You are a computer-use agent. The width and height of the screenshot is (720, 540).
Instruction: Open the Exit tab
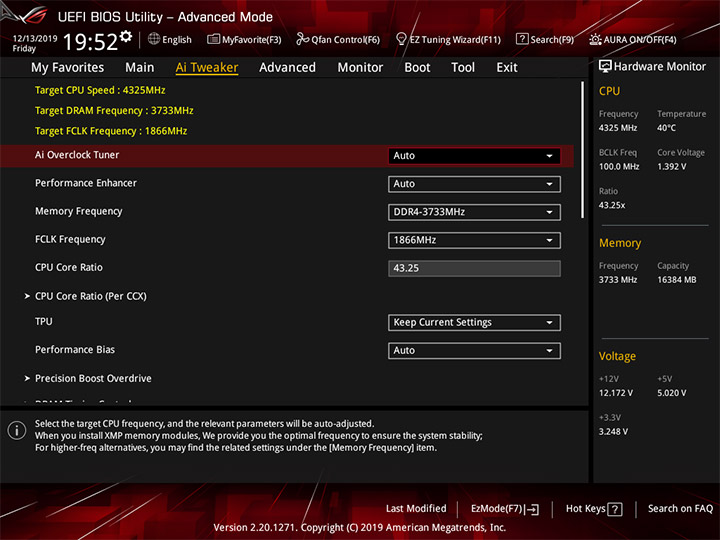click(x=507, y=68)
